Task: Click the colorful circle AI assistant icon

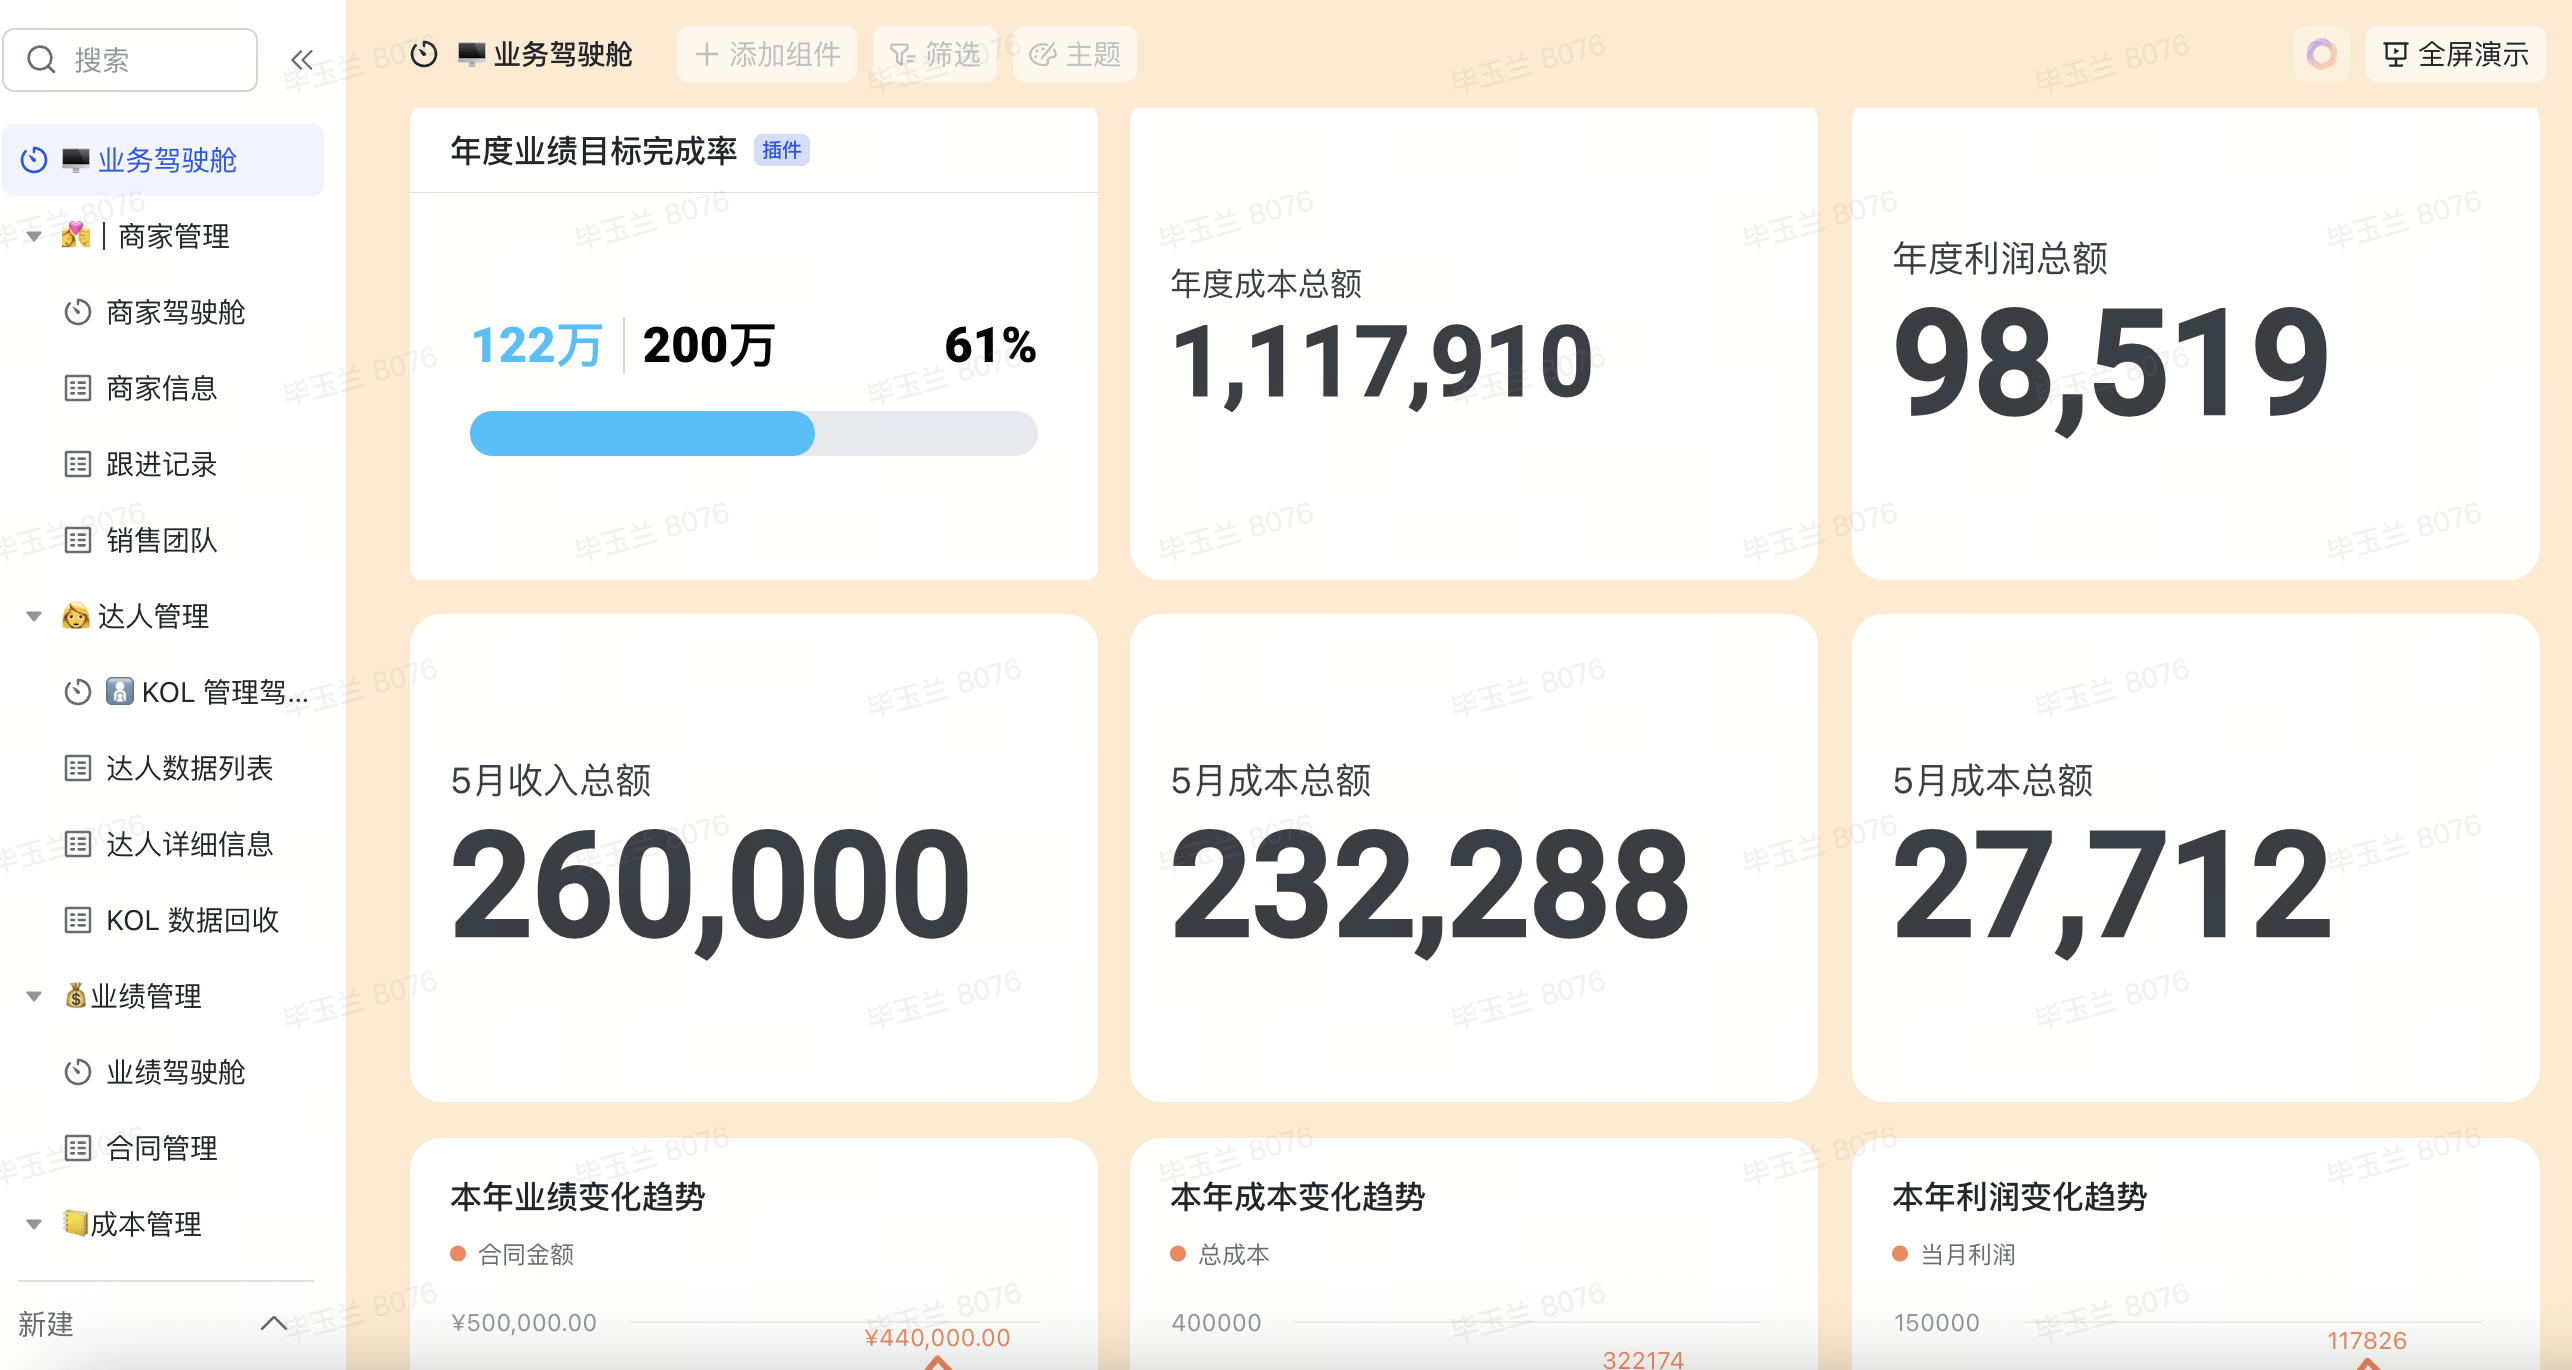Action: 2320,54
